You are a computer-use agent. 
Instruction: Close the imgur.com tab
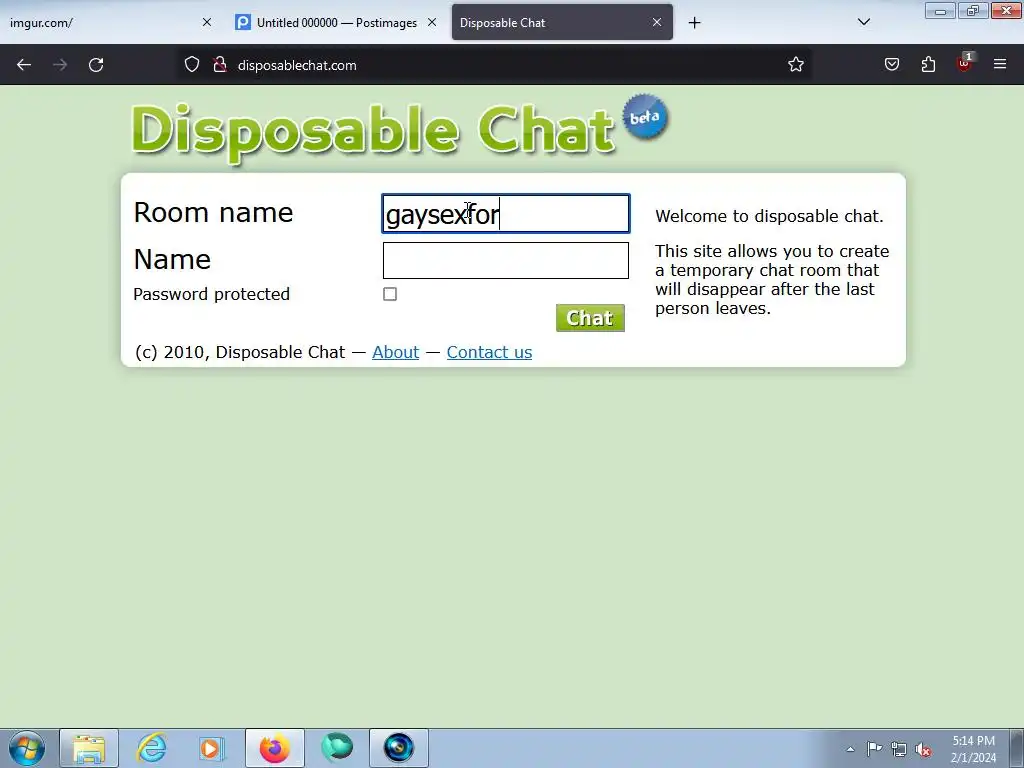pyautogui.click(x=206, y=22)
